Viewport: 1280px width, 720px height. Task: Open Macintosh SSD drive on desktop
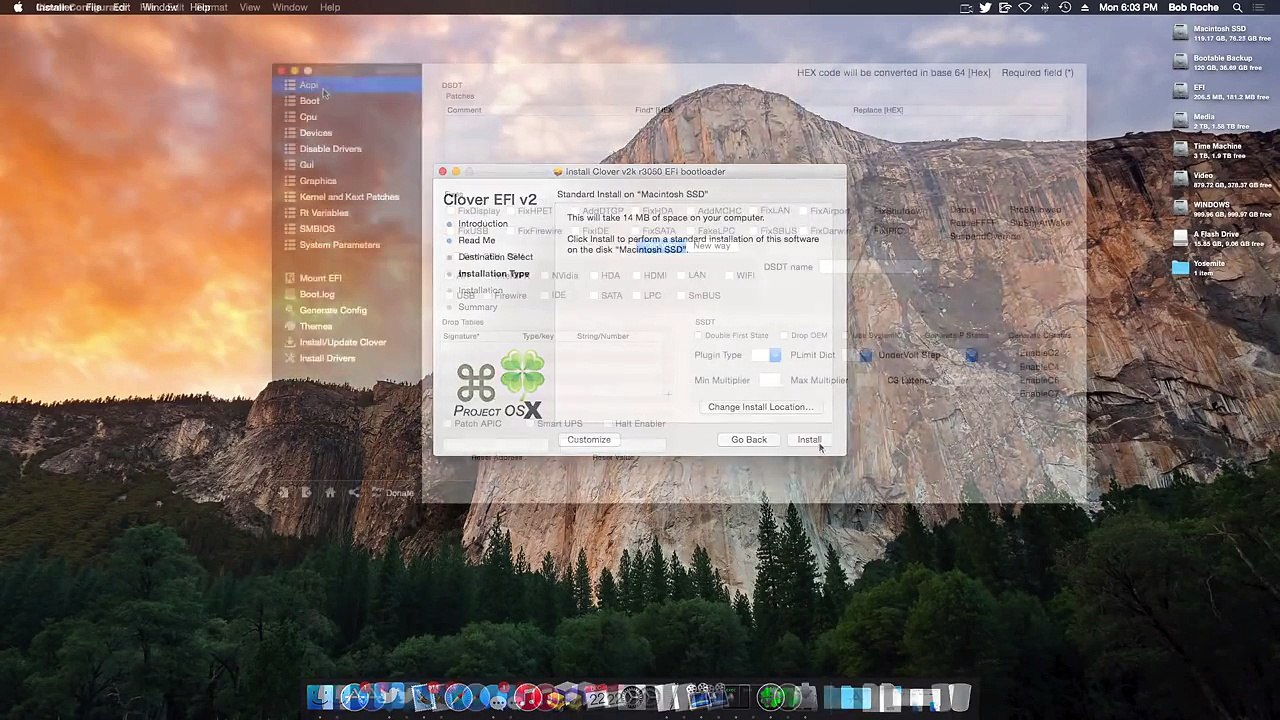1181,33
